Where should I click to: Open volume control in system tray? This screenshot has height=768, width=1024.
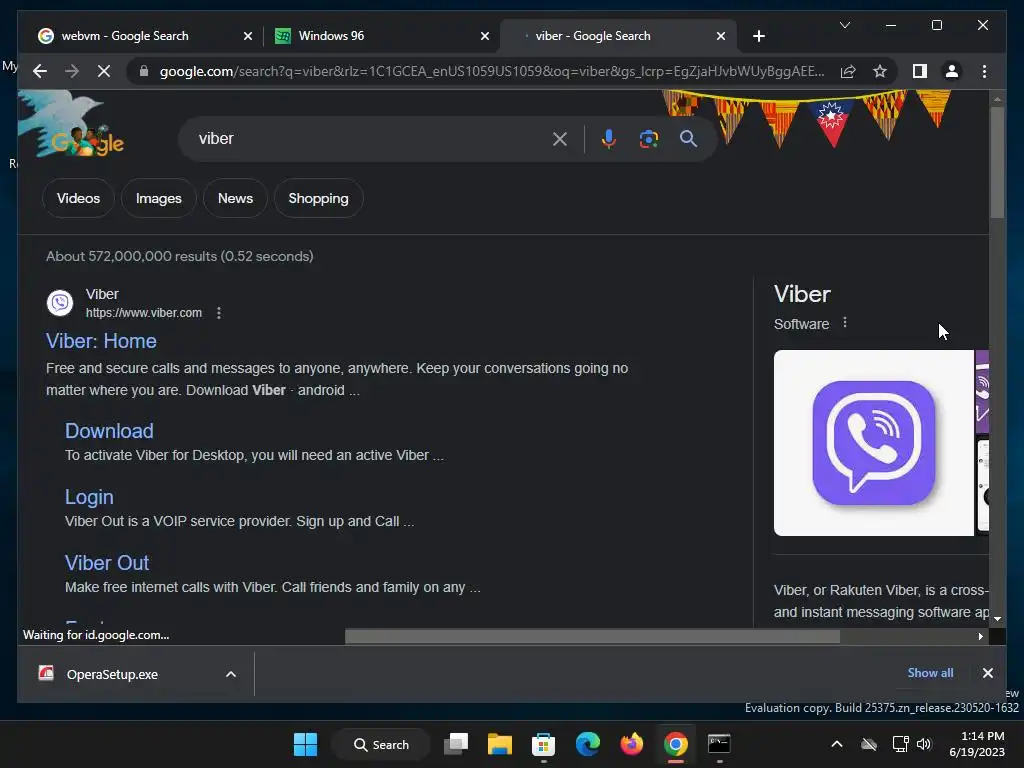[923, 744]
